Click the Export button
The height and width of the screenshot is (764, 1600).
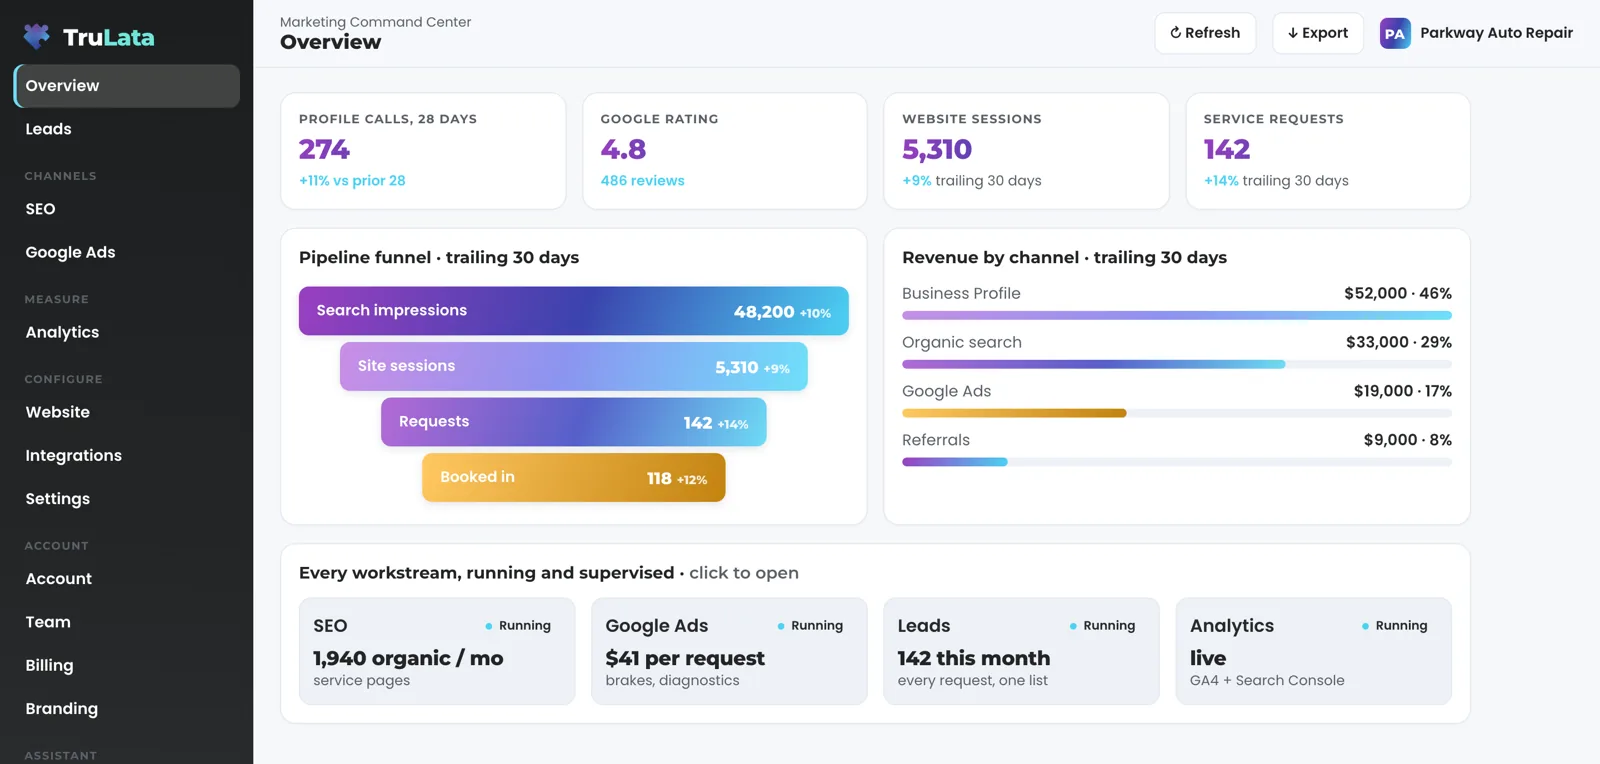coord(1318,33)
